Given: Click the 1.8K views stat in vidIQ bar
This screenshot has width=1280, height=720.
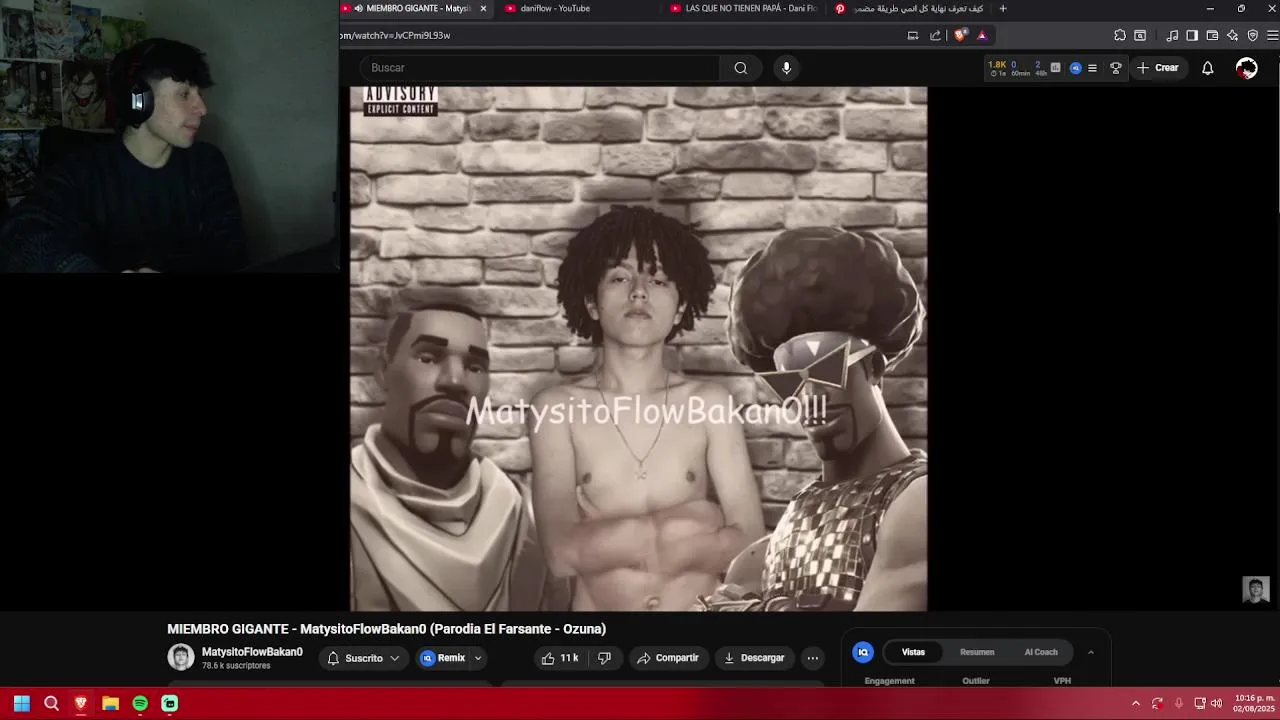Looking at the screenshot, I should pos(997,64).
